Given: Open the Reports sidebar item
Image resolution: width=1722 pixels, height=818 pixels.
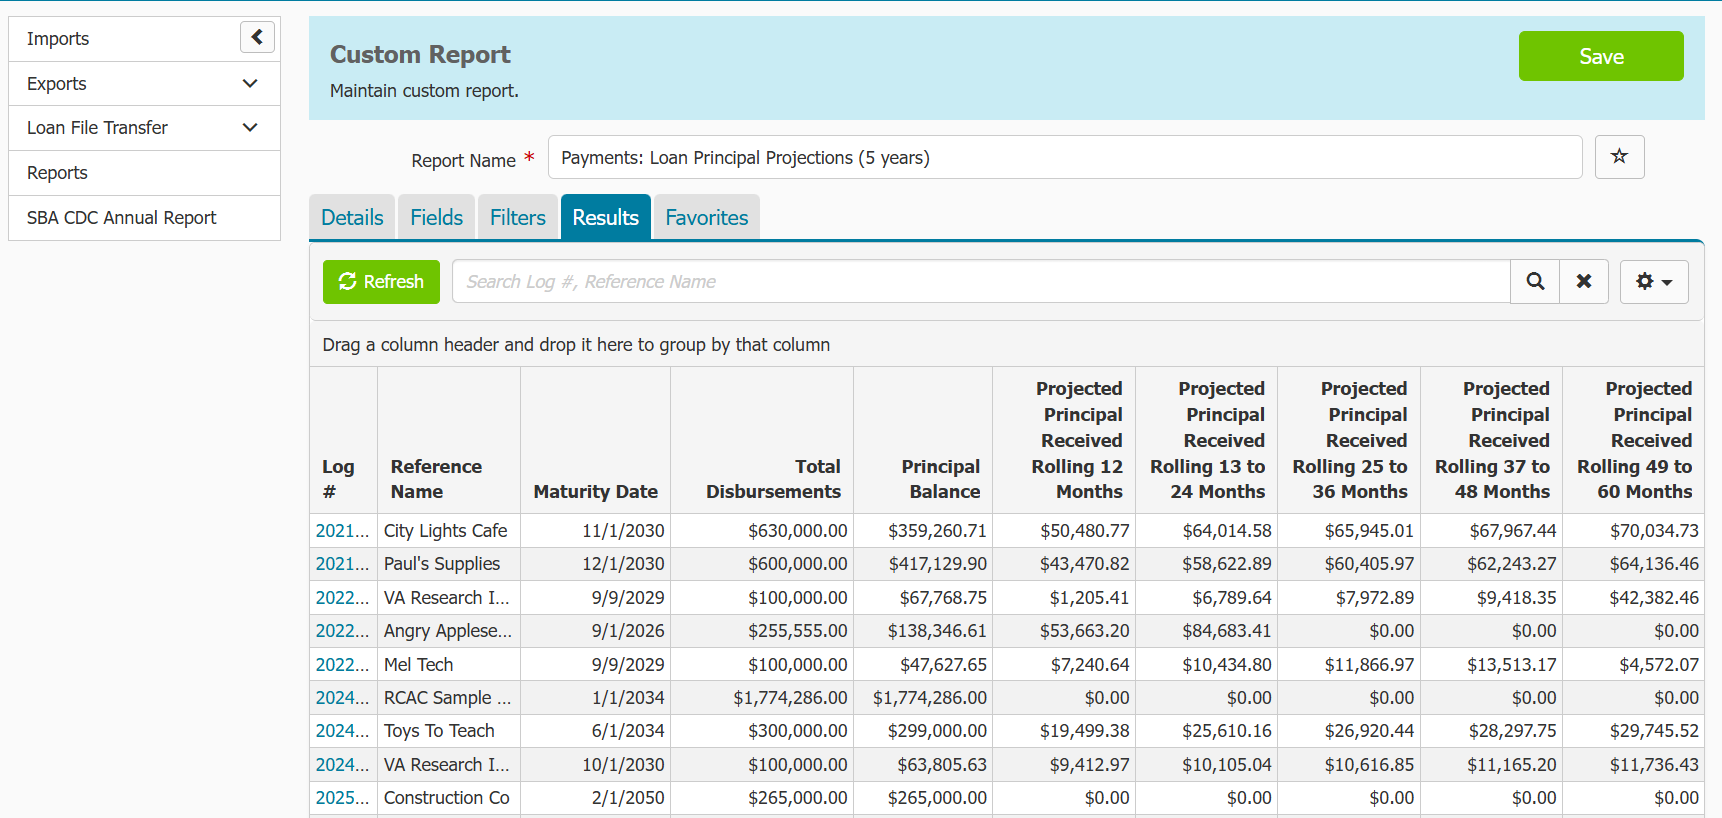Looking at the screenshot, I should [144, 173].
